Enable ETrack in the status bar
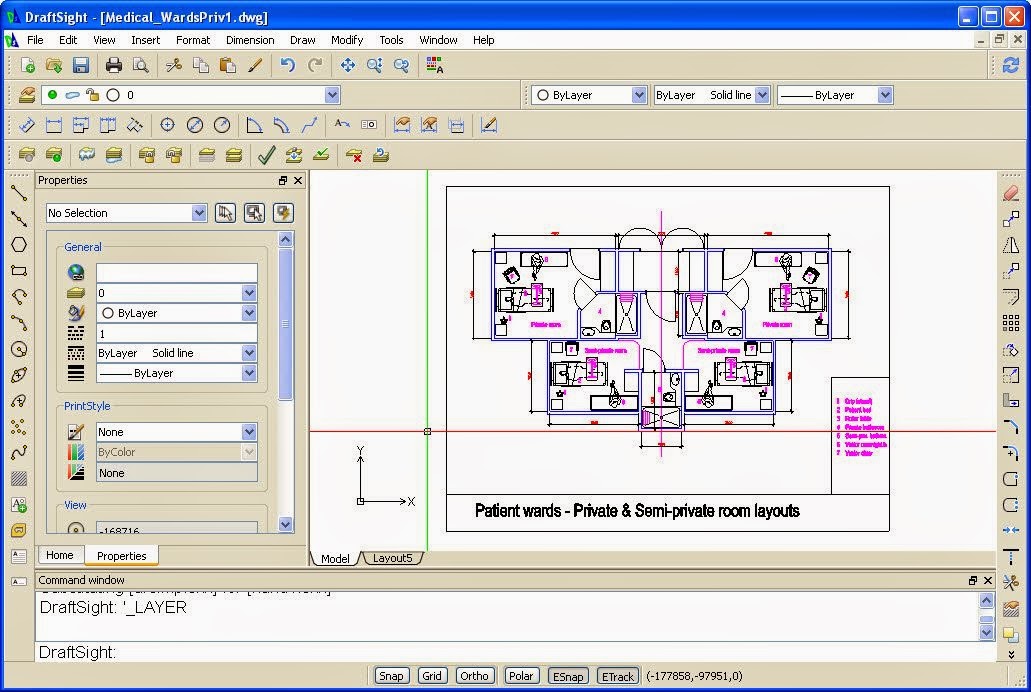1031x692 pixels. [617, 676]
